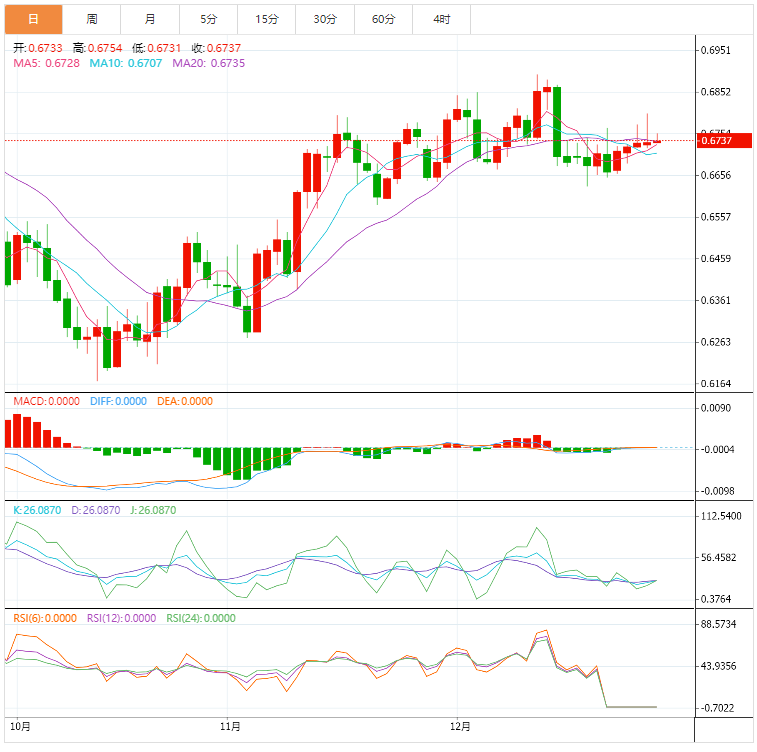Viewport: 757px width, 752px height.
Task: Click the 0.6852 price axis label
Action: (715, 92)
